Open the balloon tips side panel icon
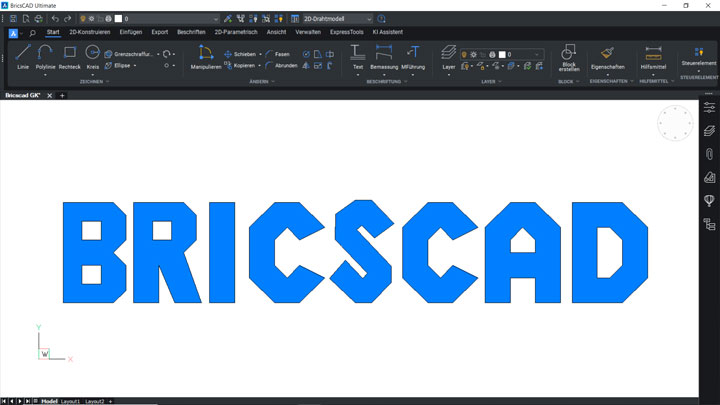Viewport: 720px width, 405px height. click(x=709, y=200)
